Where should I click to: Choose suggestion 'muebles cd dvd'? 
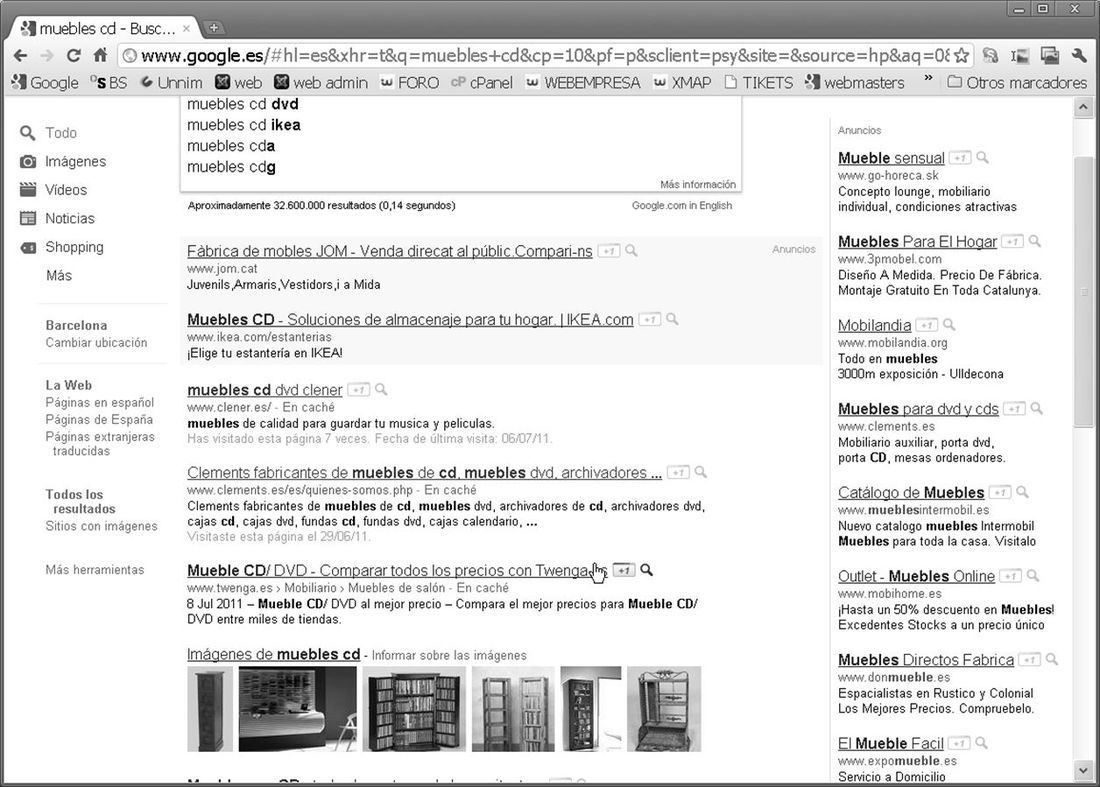click(243, 104)
